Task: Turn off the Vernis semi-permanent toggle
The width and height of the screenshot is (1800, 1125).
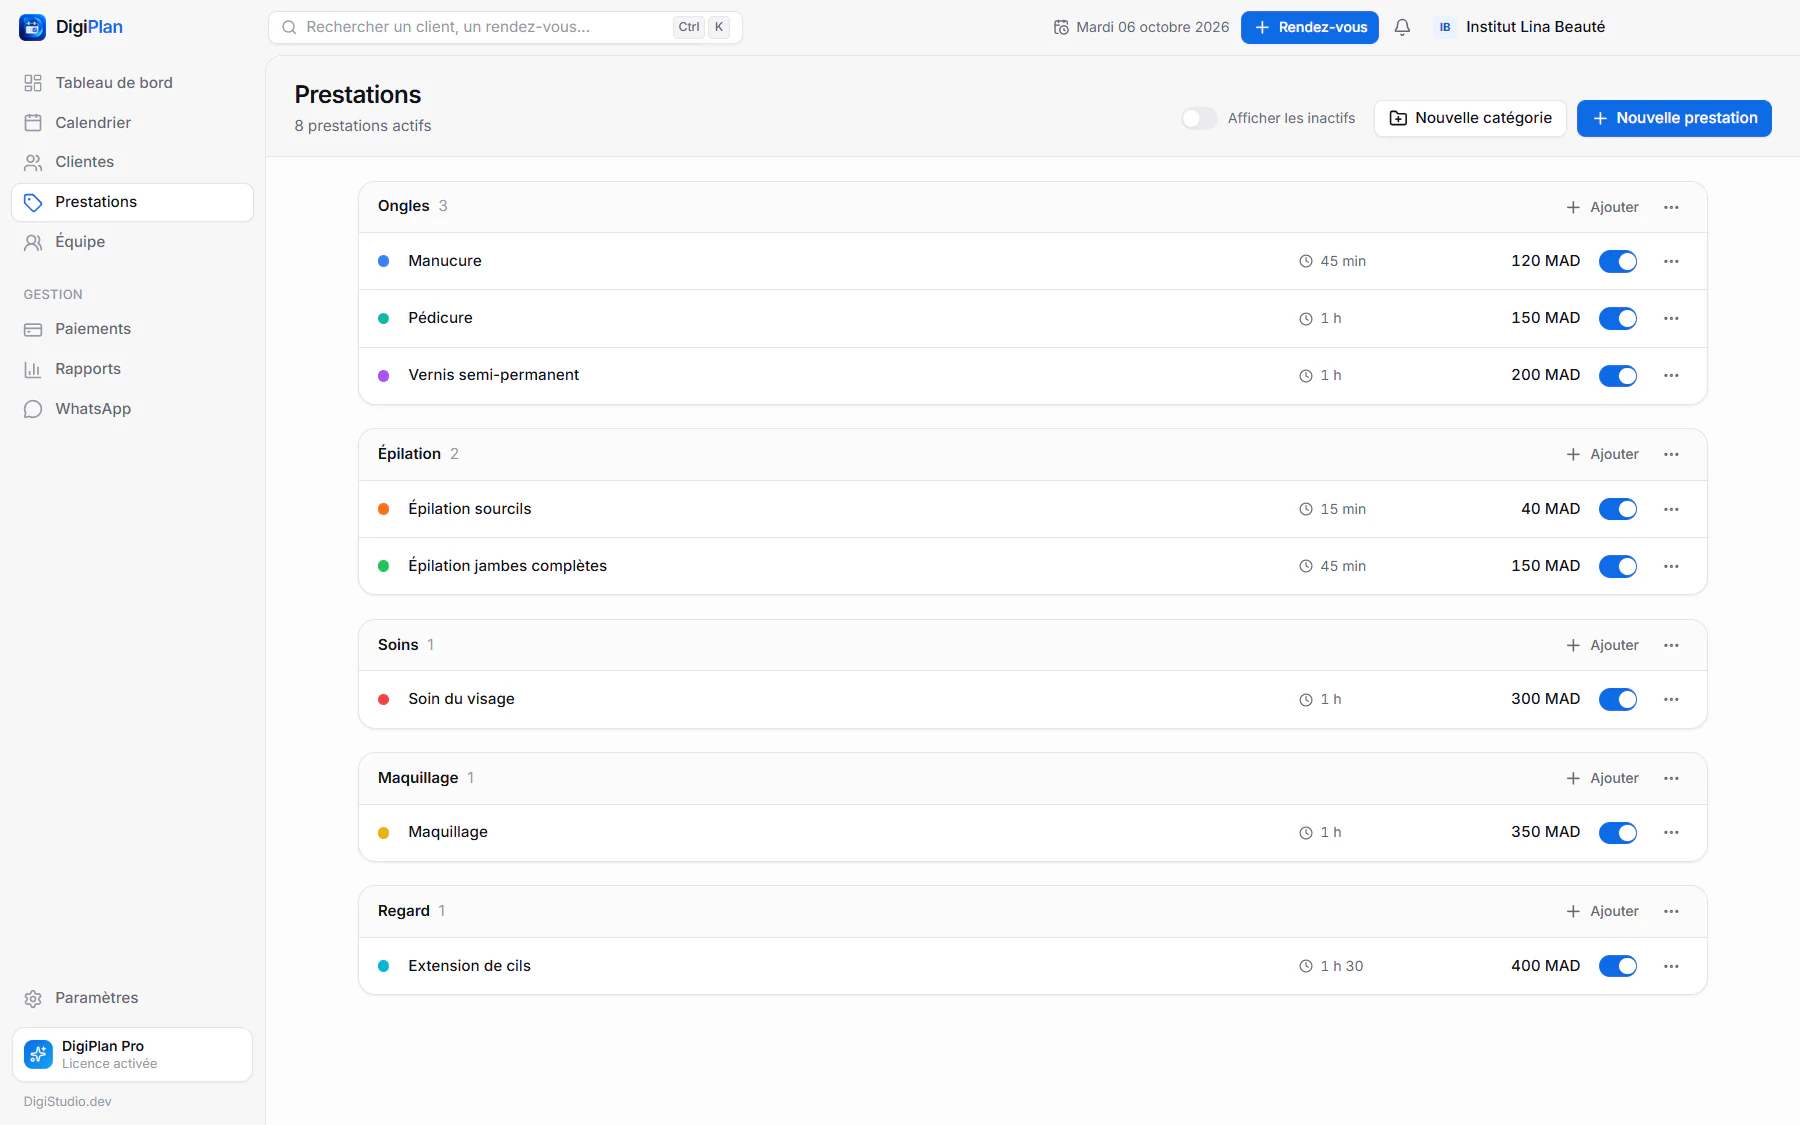Action: coord(1618,375)
